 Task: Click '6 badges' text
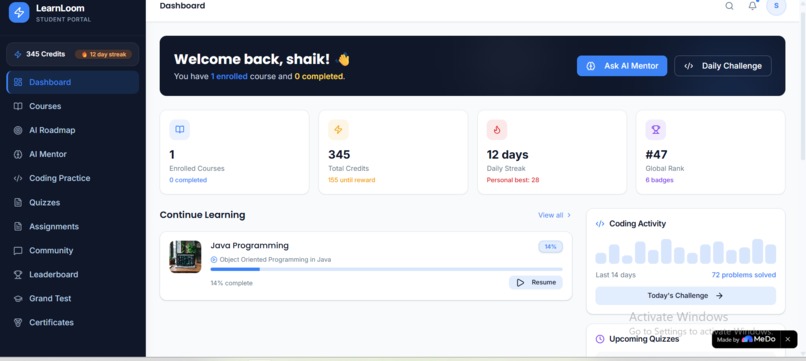[660, 180]
